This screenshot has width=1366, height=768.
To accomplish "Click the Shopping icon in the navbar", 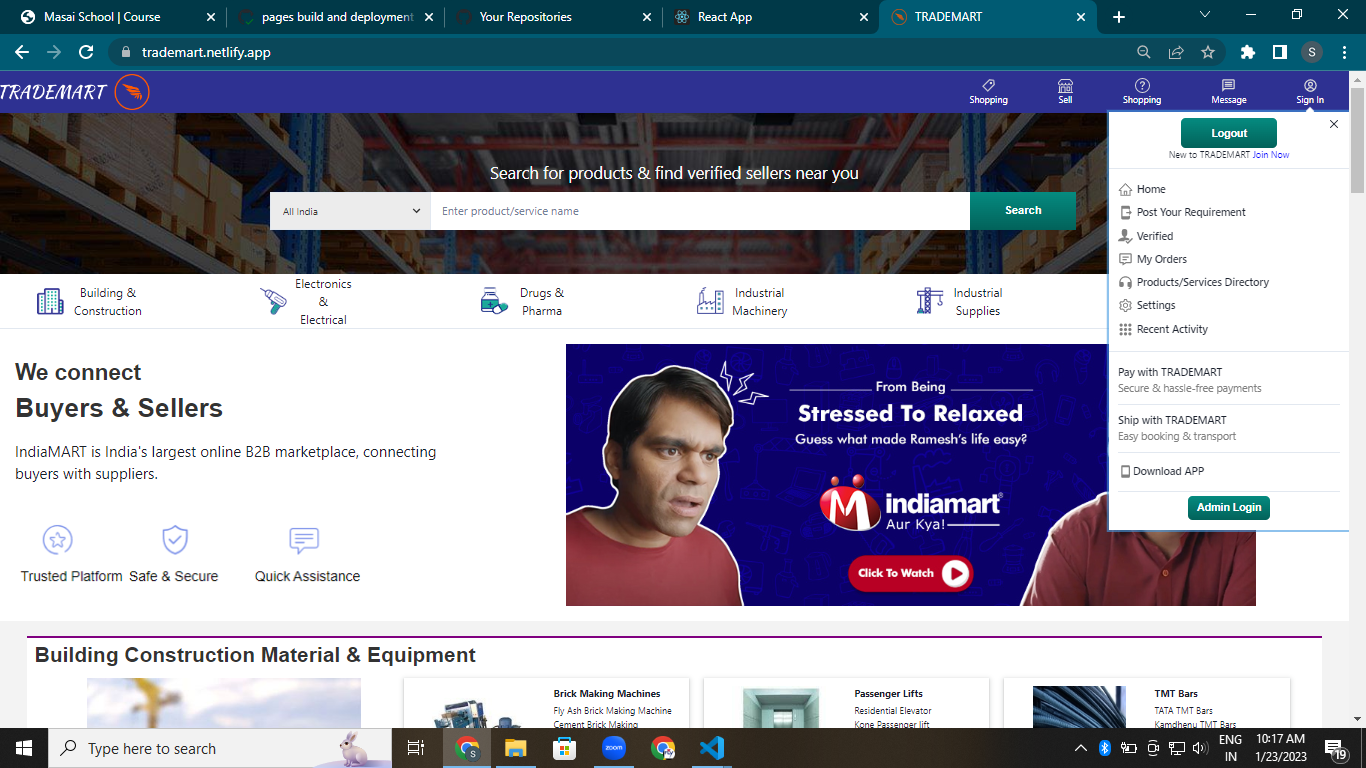I will (x=988, y=89).
